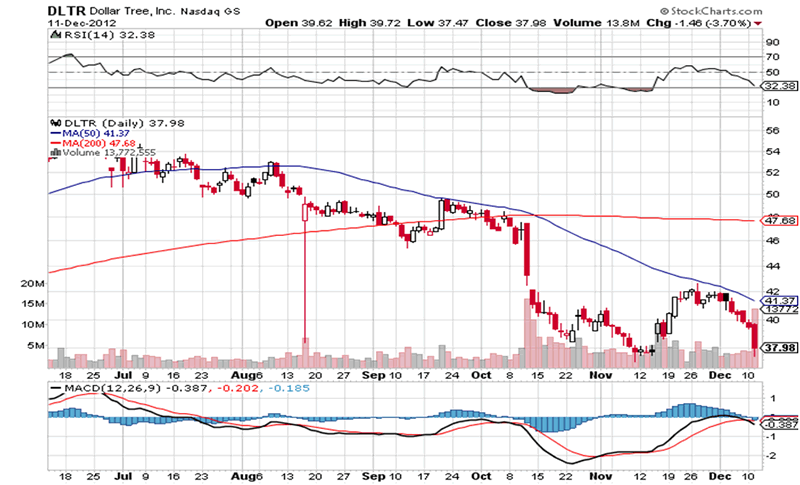
Task: Click the red -0.202 MACD signal value
Action: [x=236, y=388]
